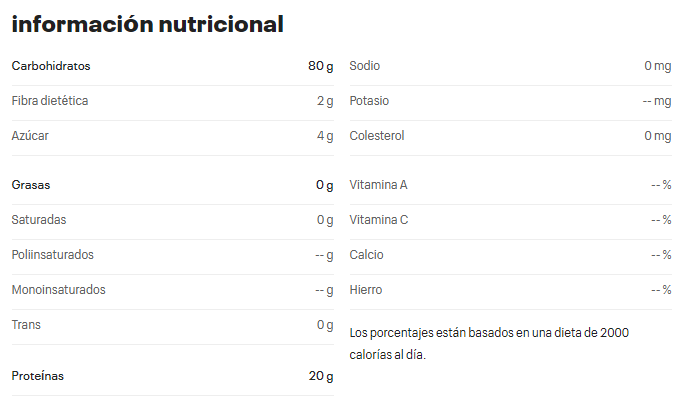This screenshot has height=406, width=695.
Task: Select the Sodio label
Action: [x=365, y=66]
